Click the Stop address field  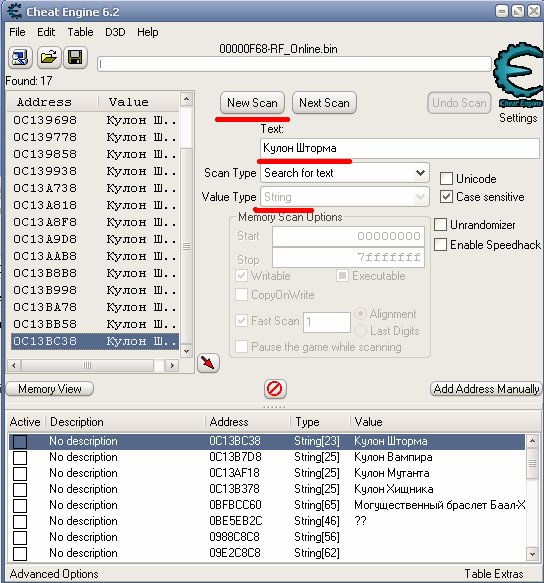348,257
